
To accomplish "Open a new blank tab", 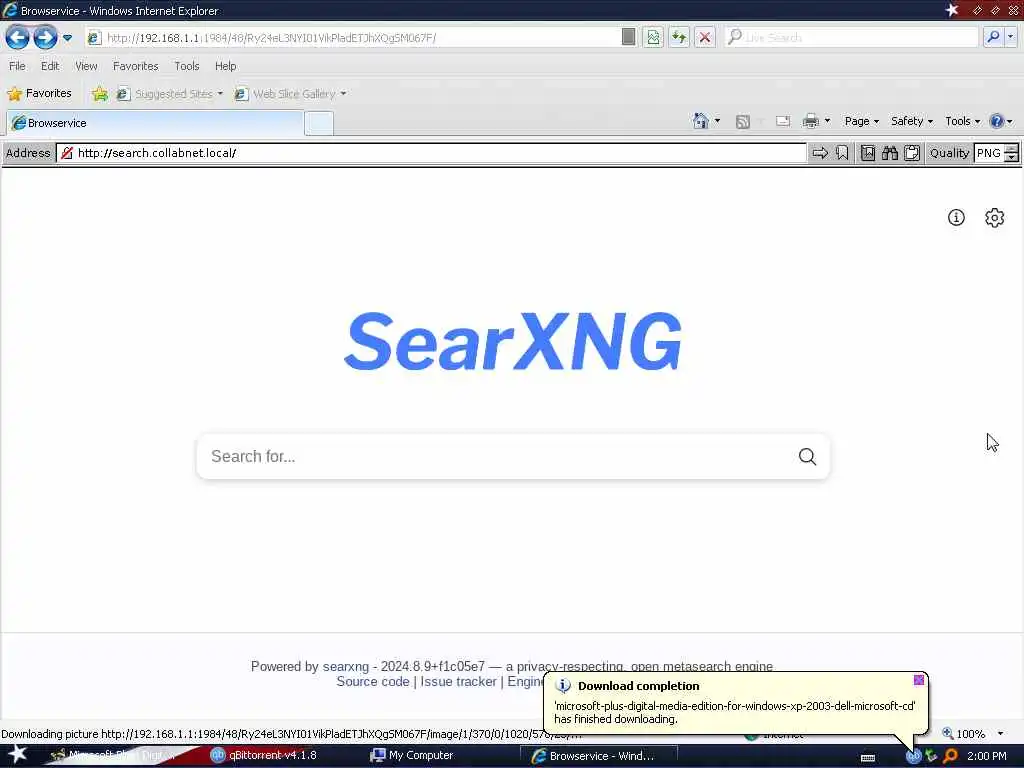I will pos(319,123).
